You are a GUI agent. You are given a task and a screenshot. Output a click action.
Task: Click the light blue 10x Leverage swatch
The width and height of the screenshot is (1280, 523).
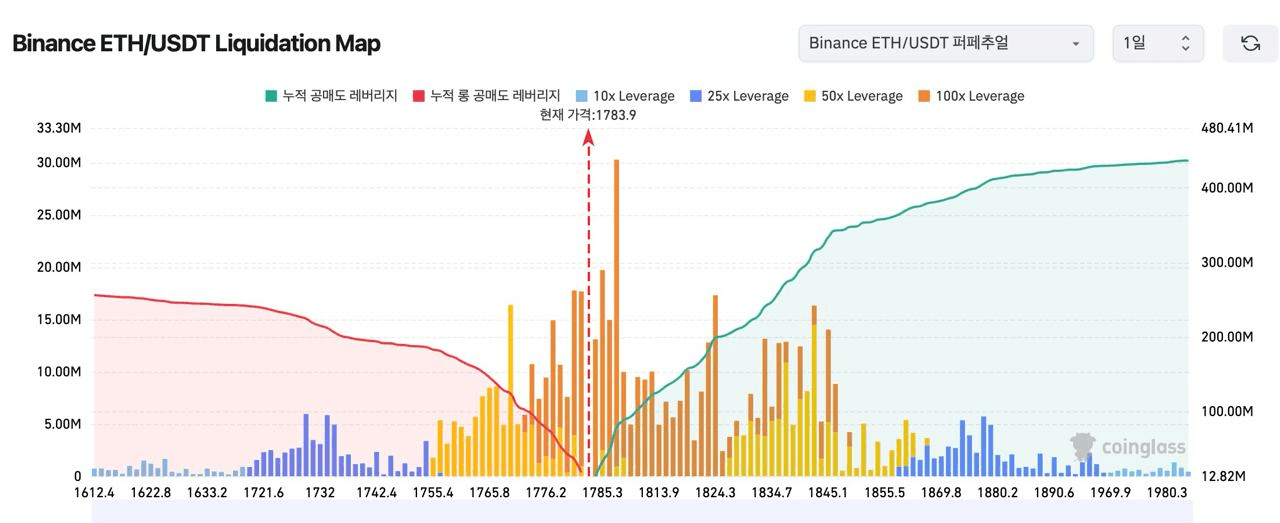click(x=580, y=96)
